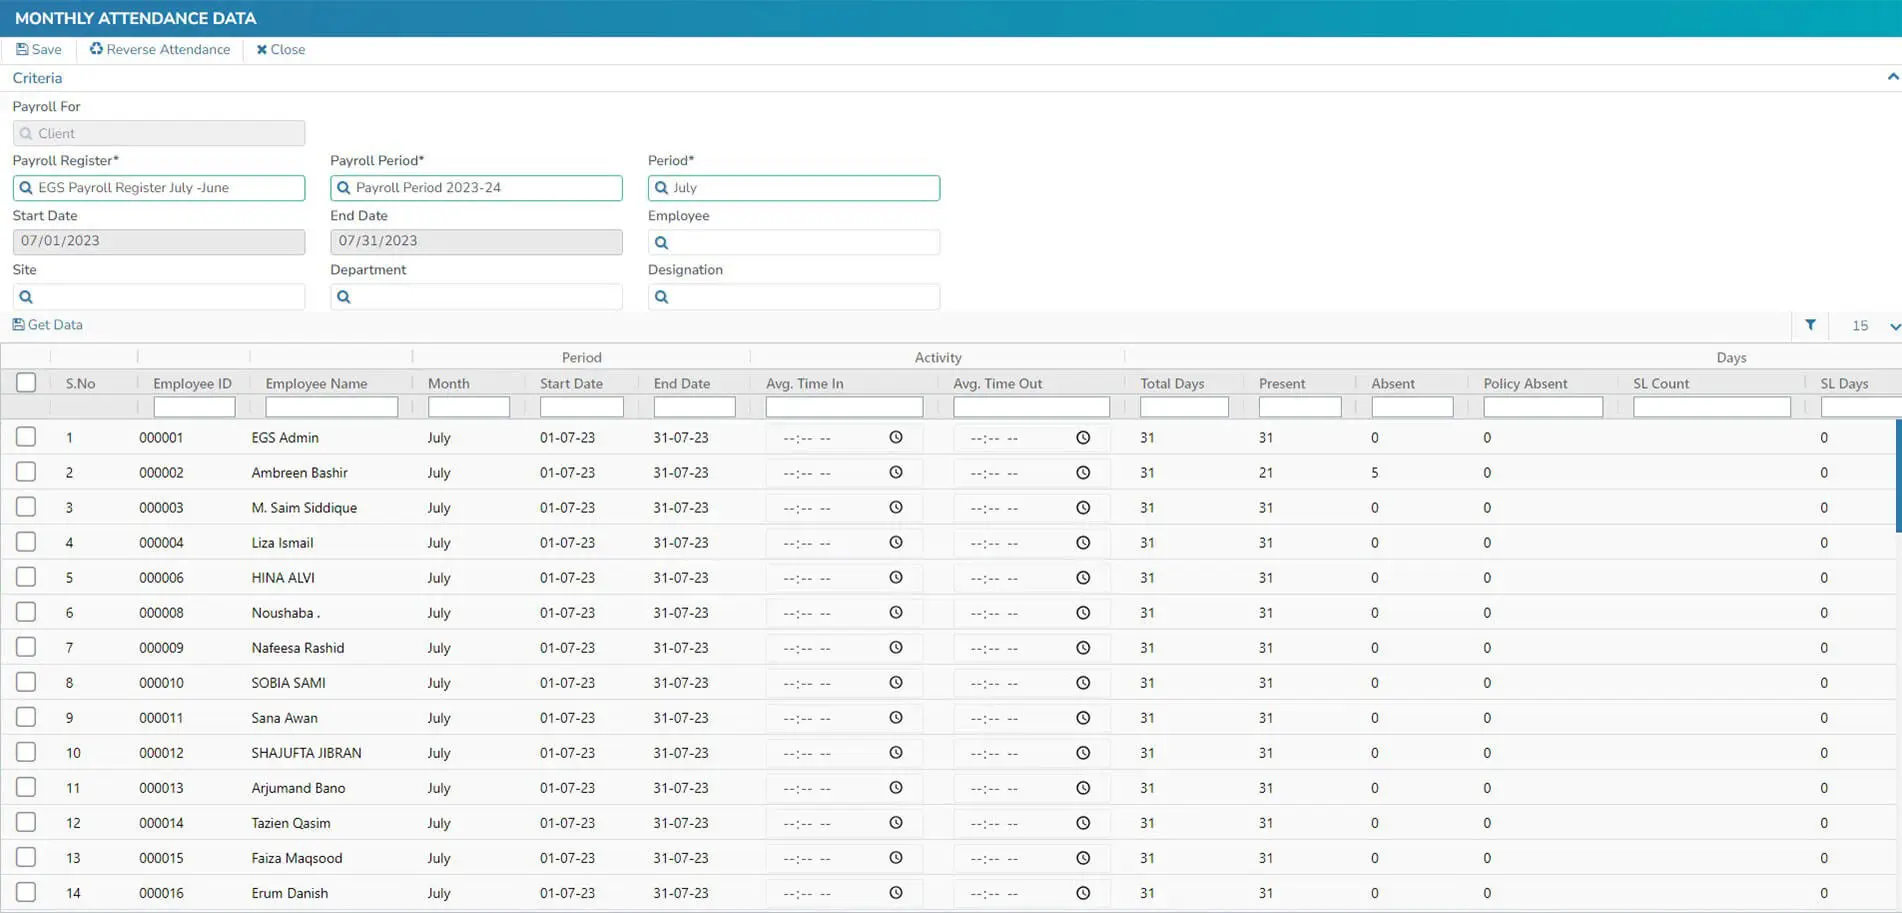The width and height of the screenshot is (1902, 913).
Task: Check the row checkbox for Liza Ismail
Action: tap(26, 542)
